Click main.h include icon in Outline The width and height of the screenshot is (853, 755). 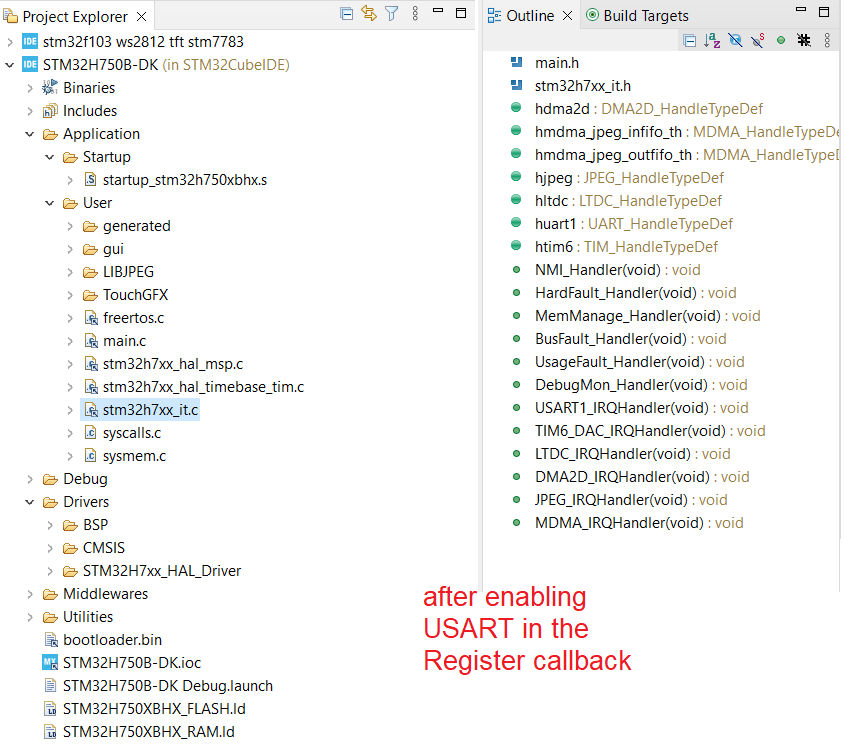(516, 62)
